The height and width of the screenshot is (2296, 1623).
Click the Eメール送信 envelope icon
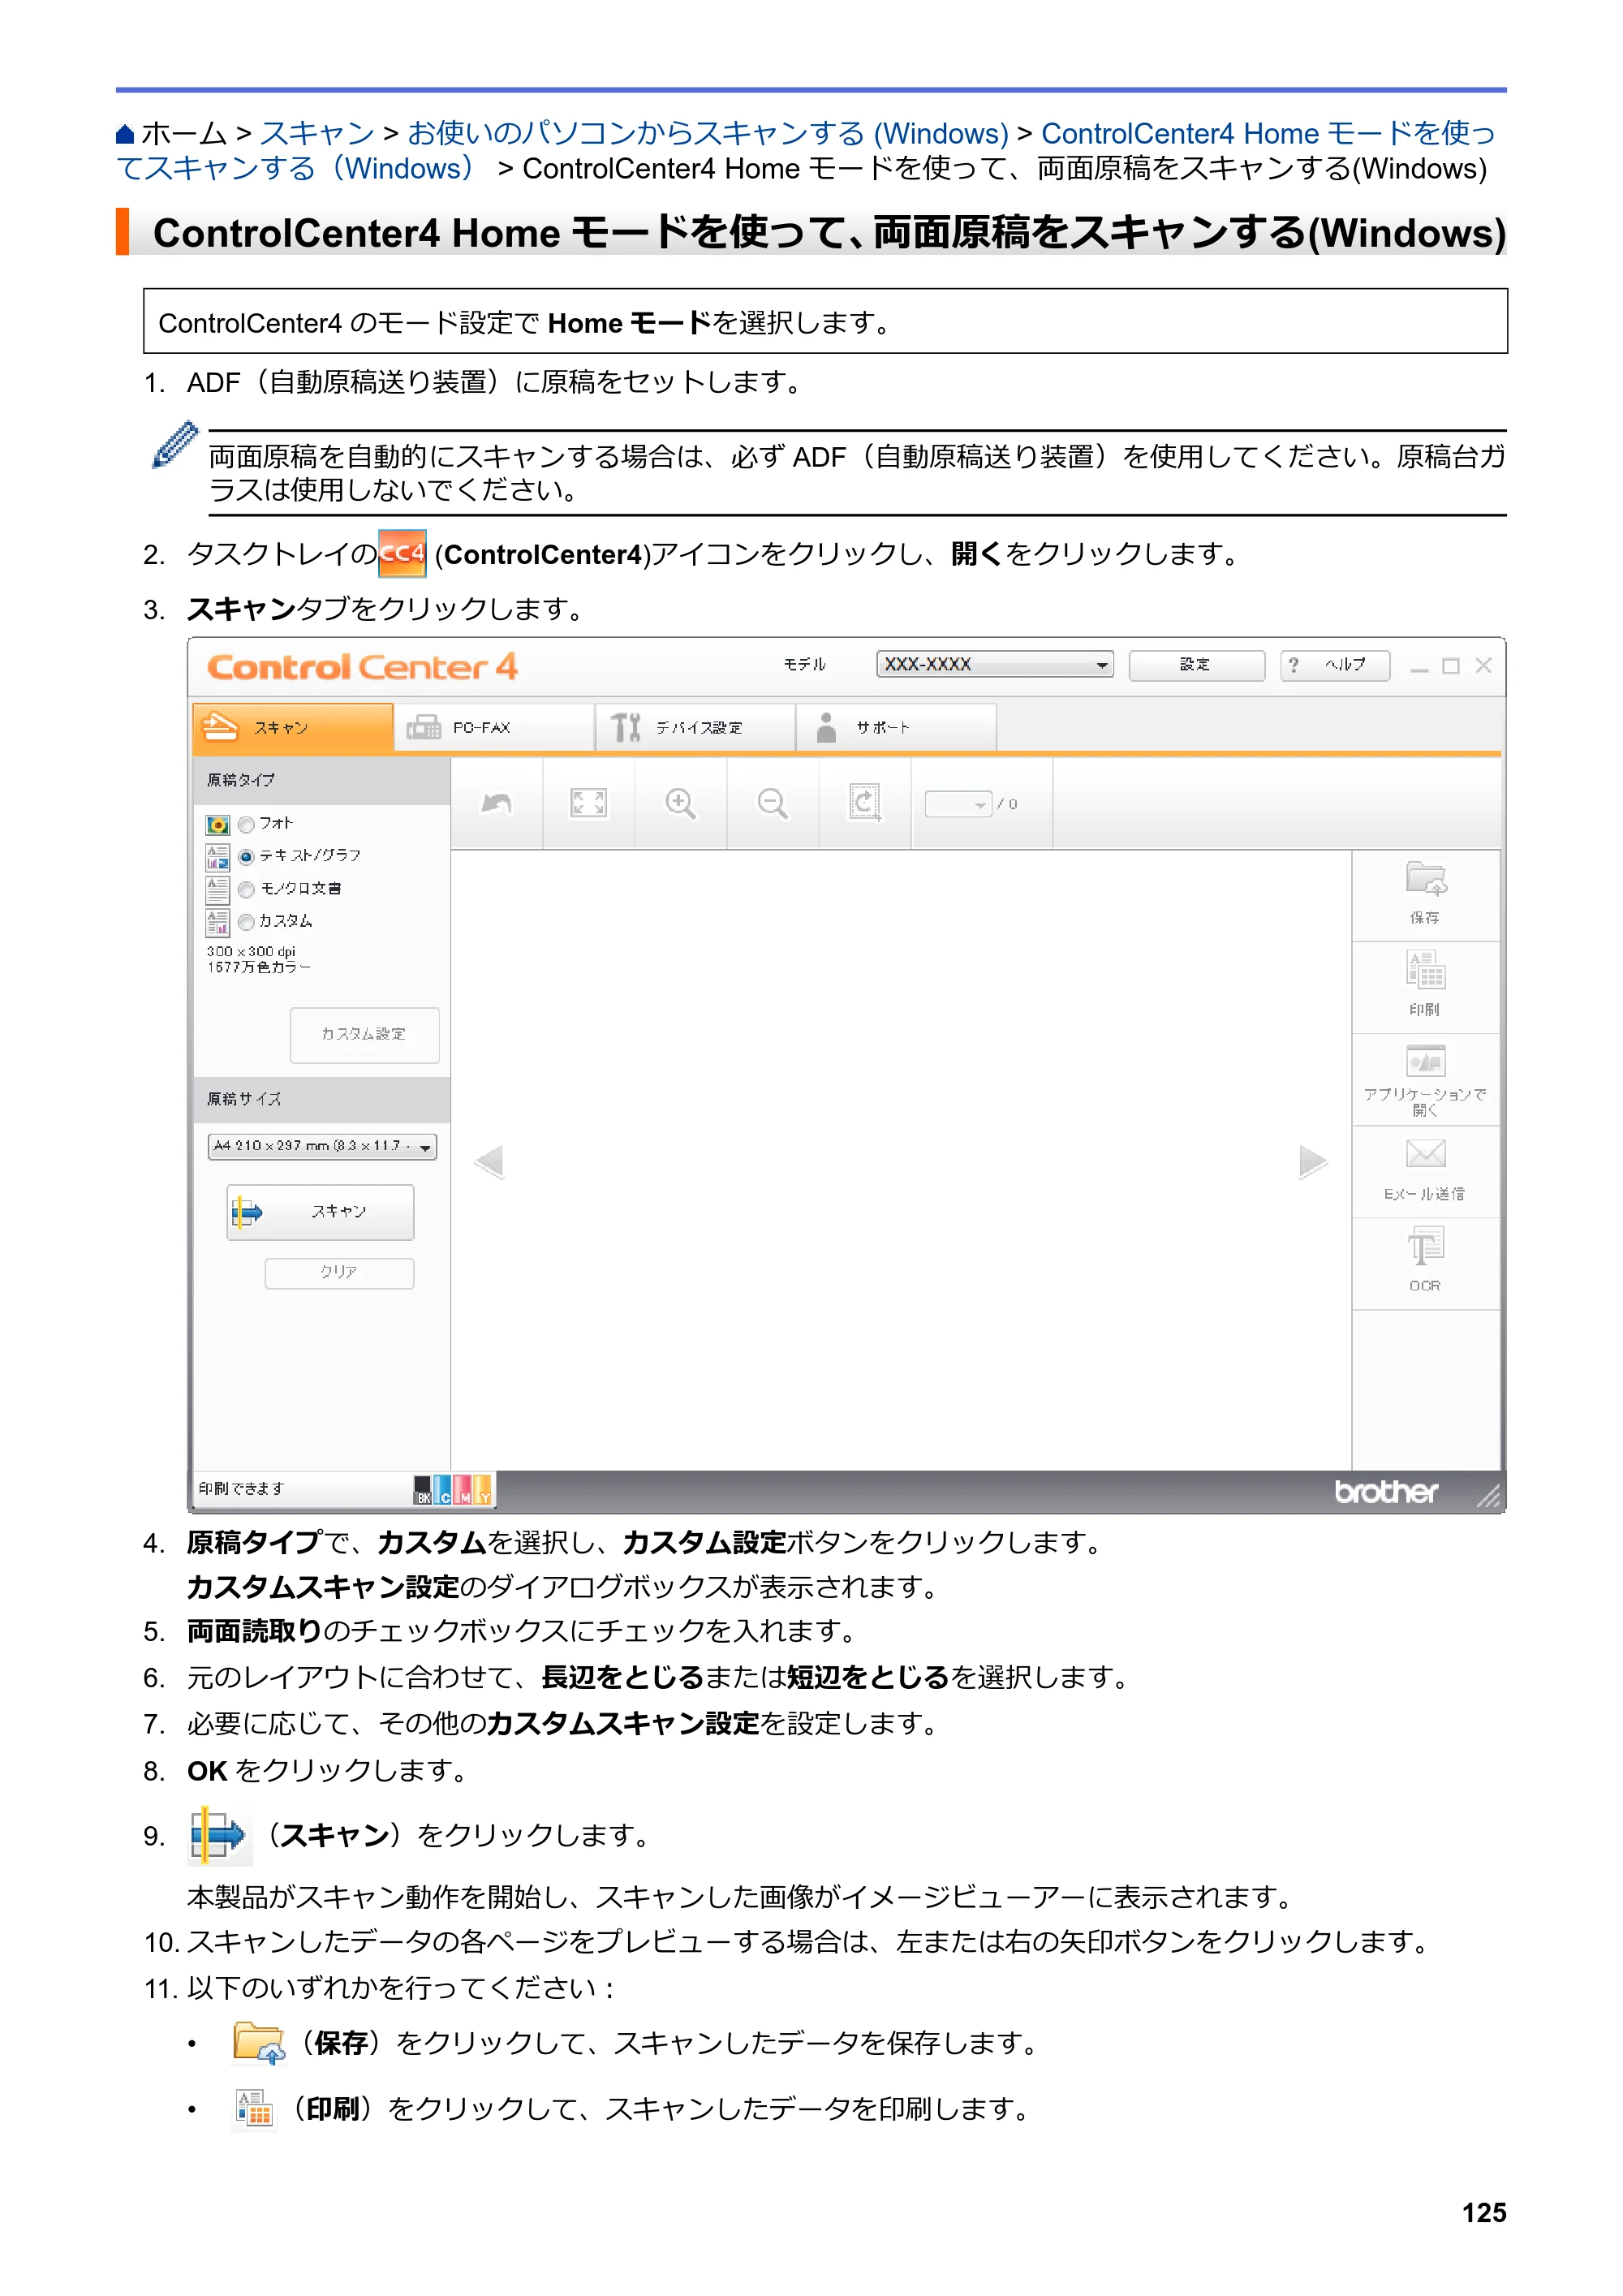click(x=1425, y=1154)
